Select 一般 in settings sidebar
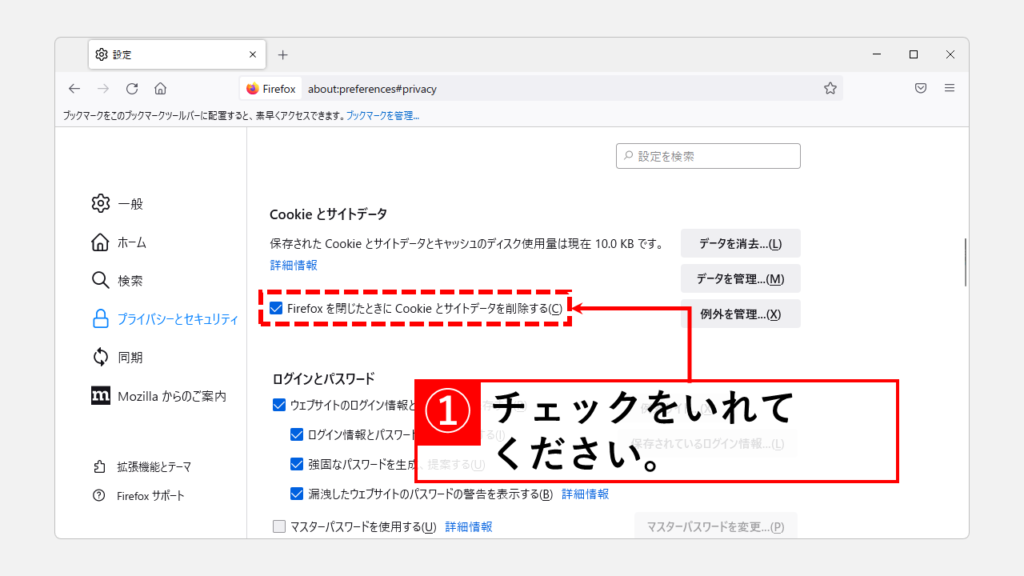1024x576 pixels. [130, 204]
